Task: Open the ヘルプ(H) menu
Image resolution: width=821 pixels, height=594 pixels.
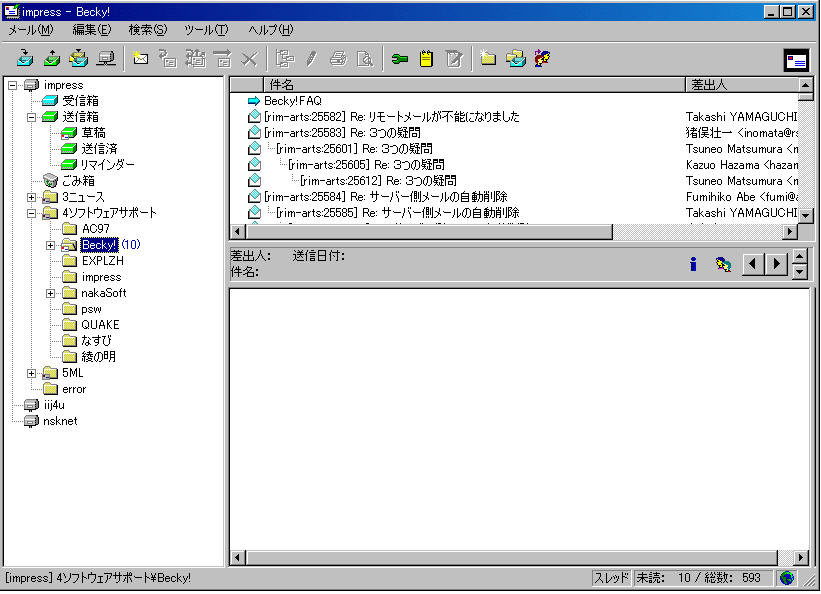Action: pyautogui.click(x=271, y=30)
